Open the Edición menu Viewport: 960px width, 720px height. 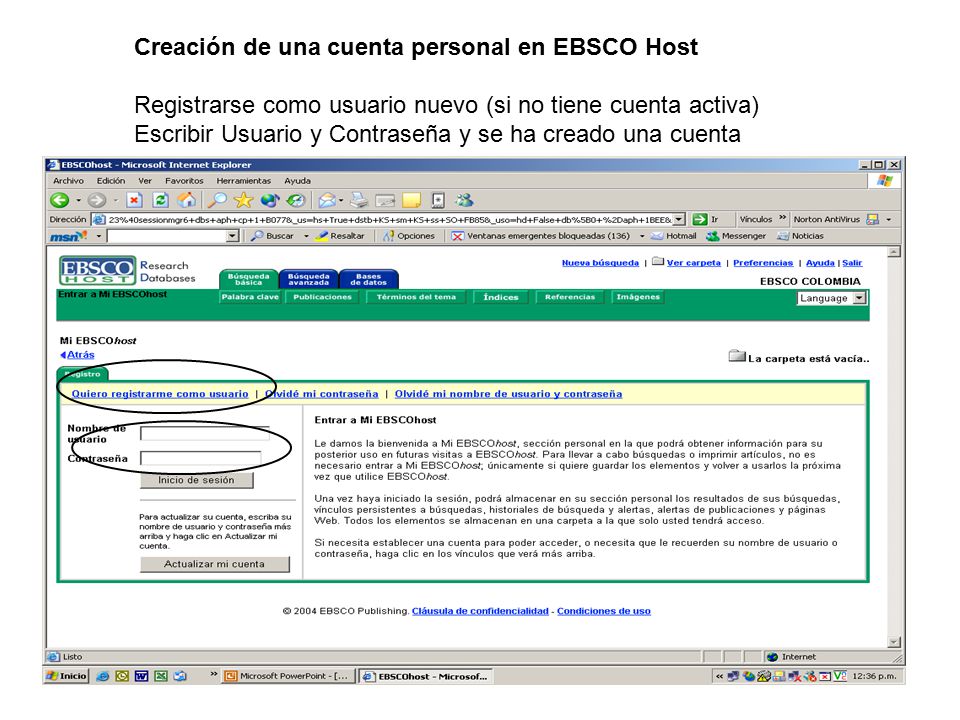pos(111,181)
